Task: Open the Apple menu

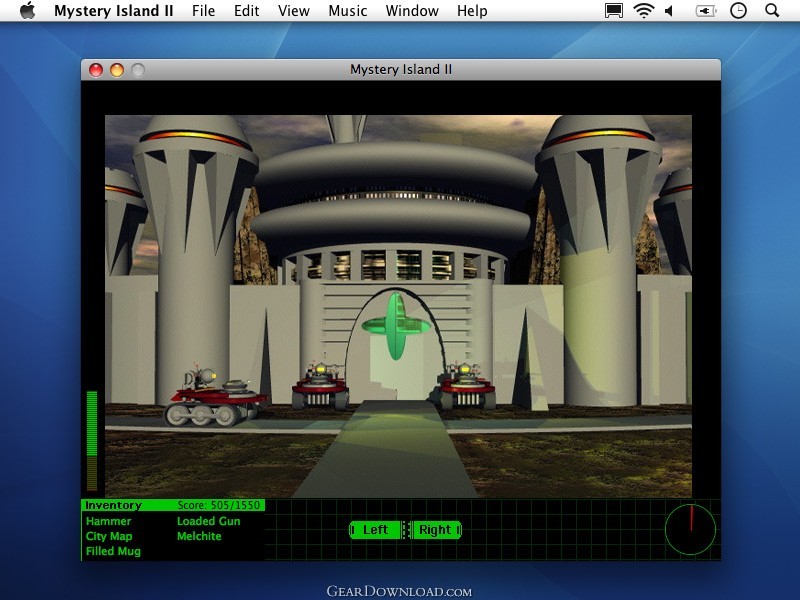Action: (28, 10)
